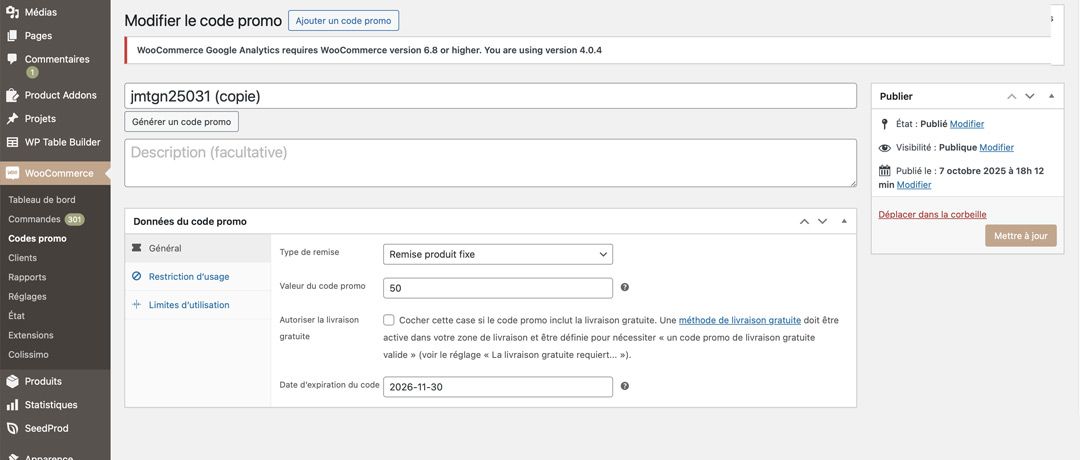1080x460 pixels.
Task: Enable the free shipping checkbox
Action: click(389, 320)
